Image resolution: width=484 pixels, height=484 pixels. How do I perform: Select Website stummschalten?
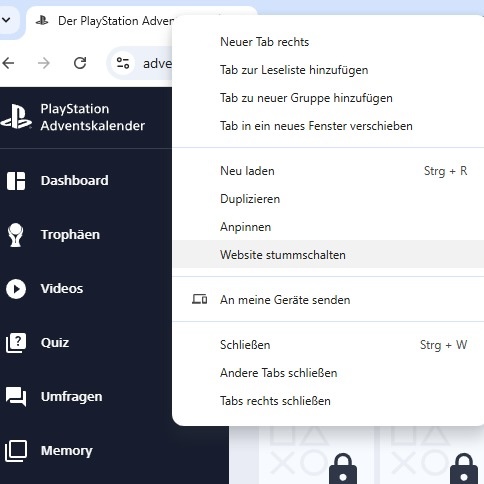(328, 254)
